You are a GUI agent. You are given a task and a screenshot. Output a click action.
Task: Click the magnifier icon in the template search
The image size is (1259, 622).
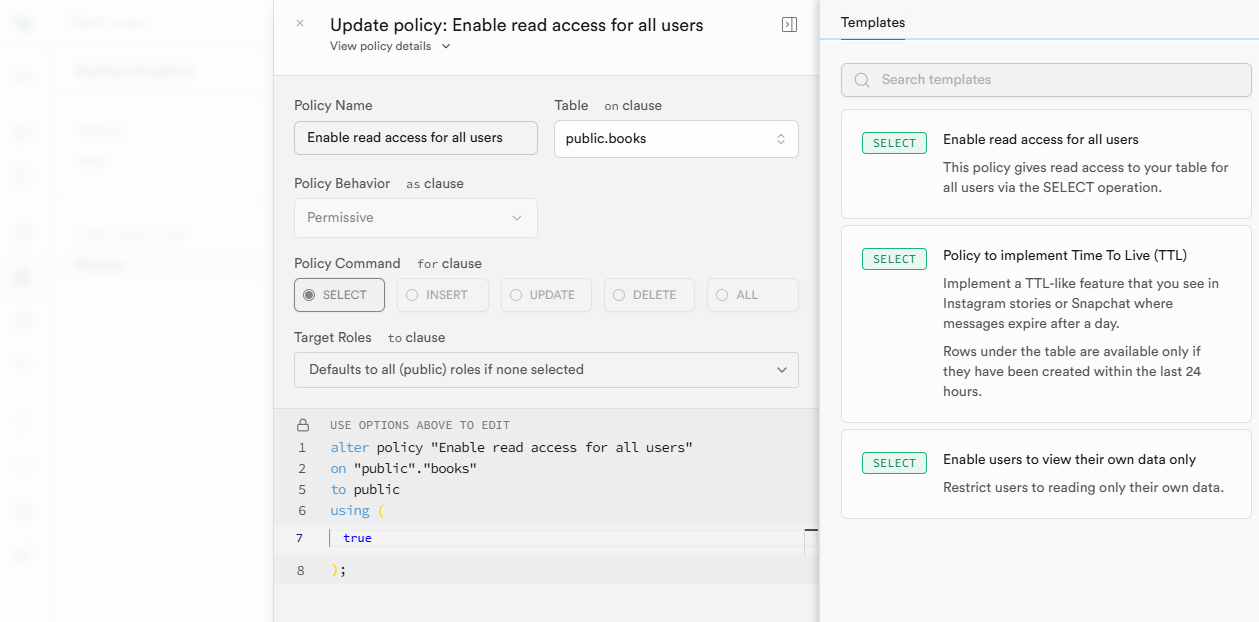pos(861,80)
